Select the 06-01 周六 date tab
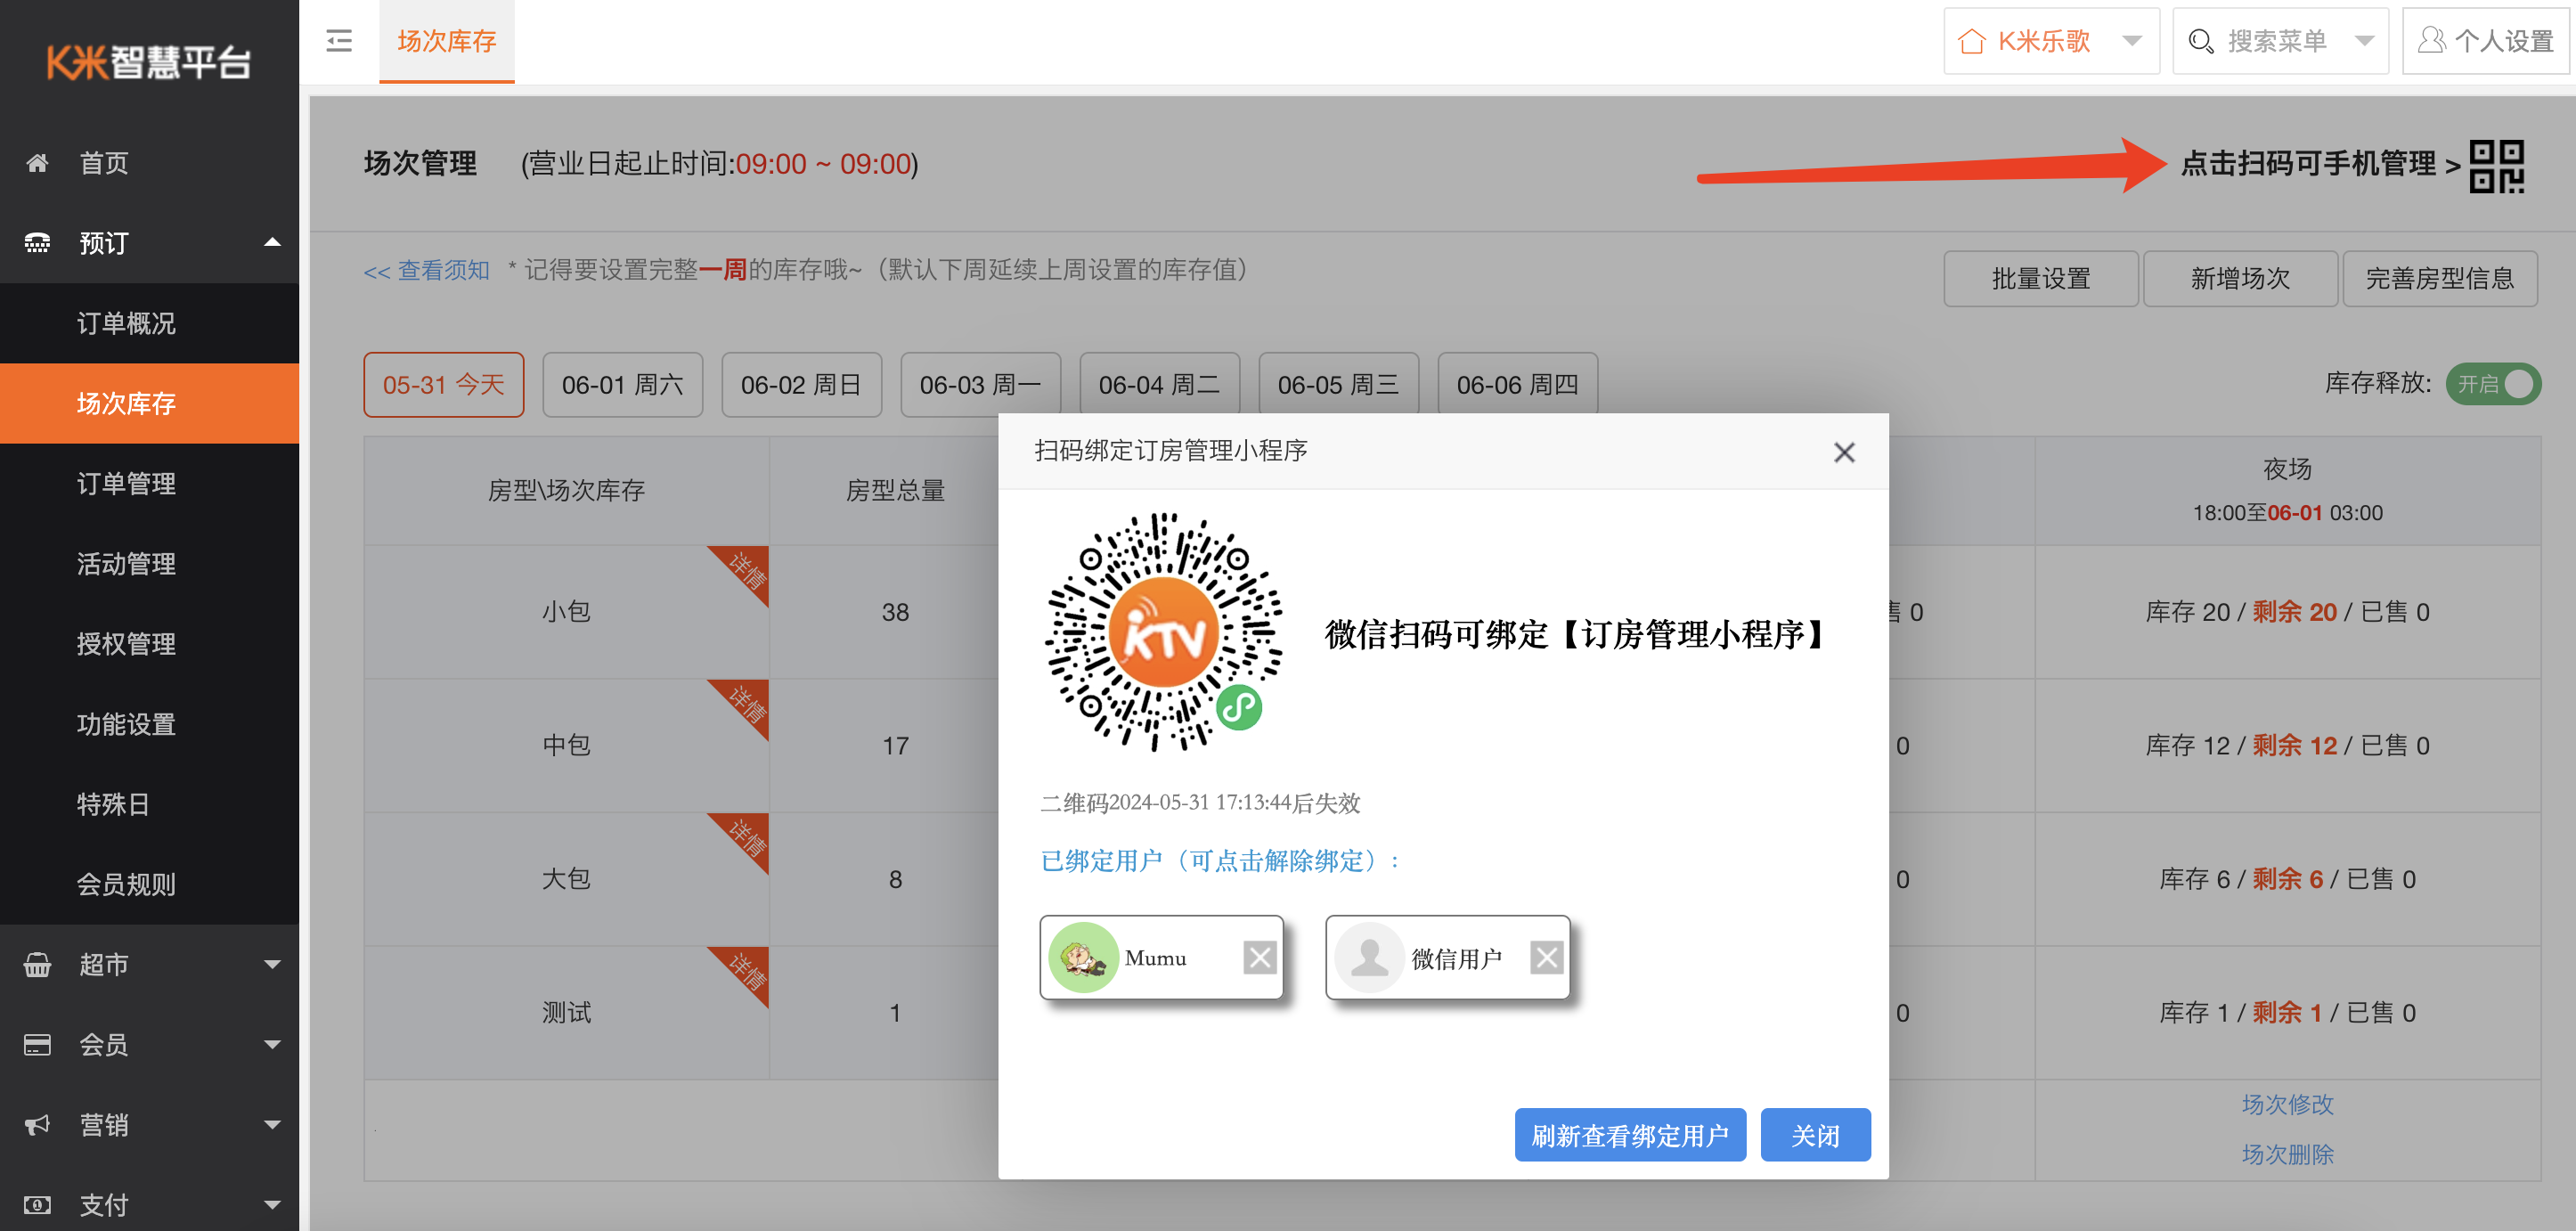Image resolution: width=2576 pixels, height=1231 pixels. coord(622,384)
